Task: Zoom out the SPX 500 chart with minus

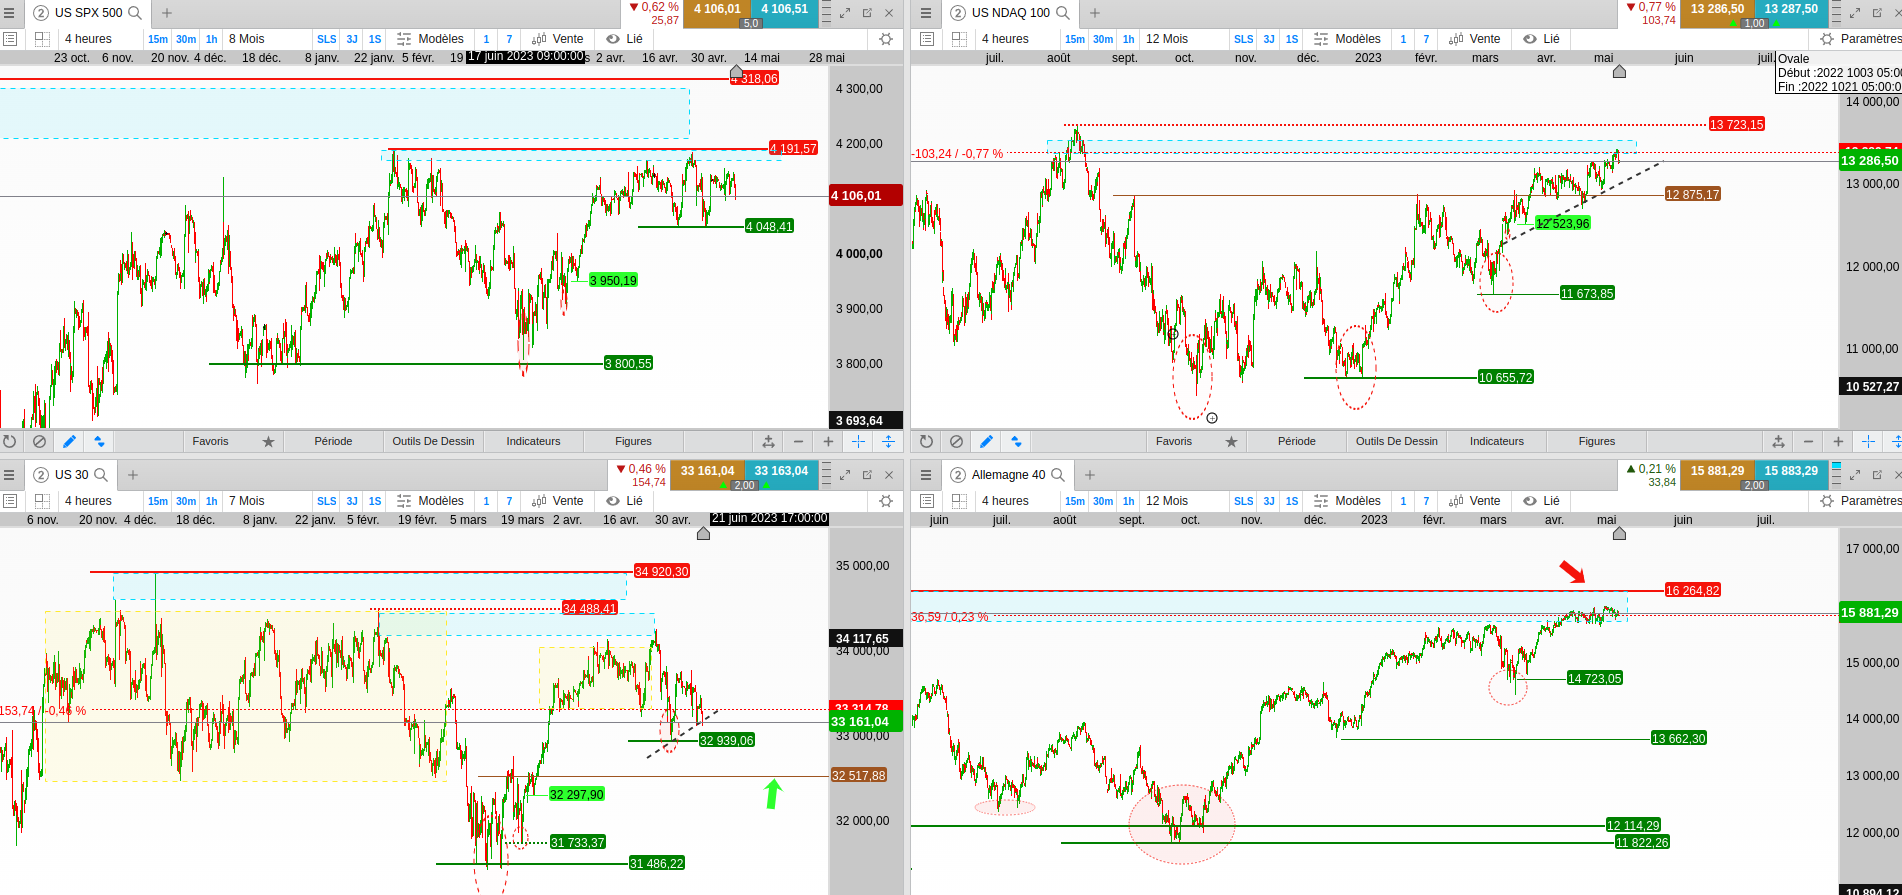Action: point(798,441)
